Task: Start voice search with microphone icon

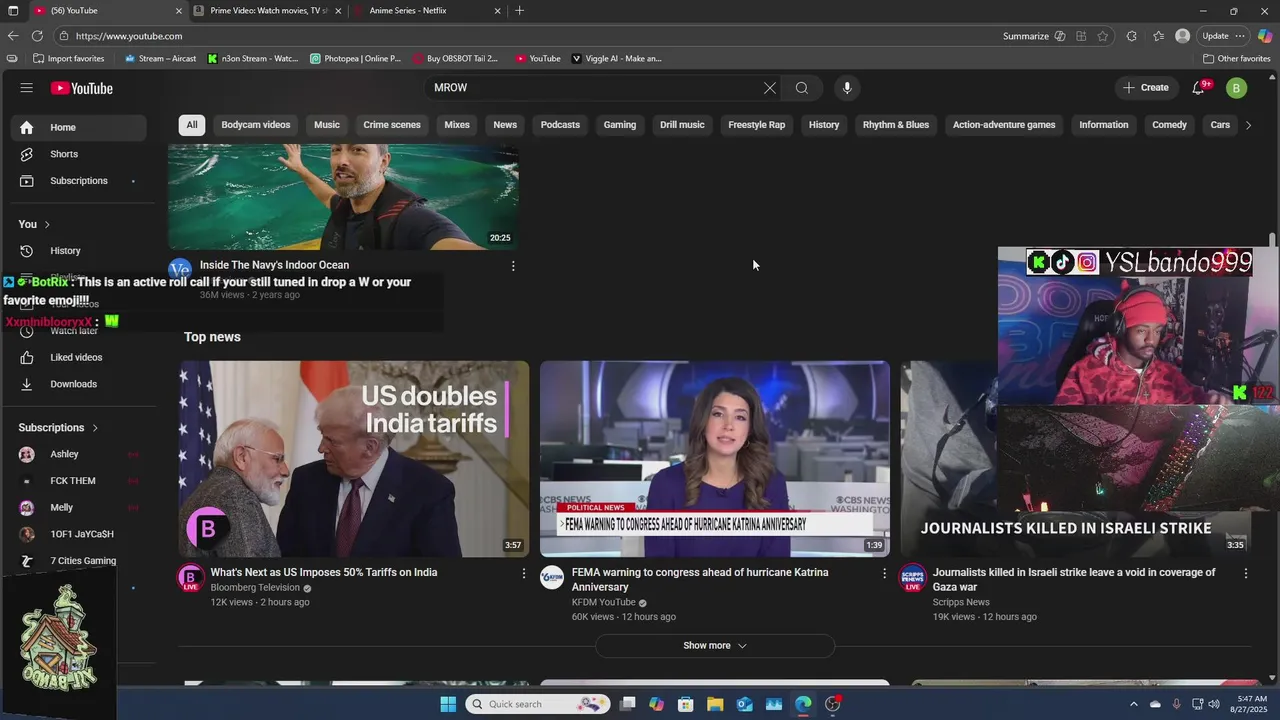Action: click(847, 88)
